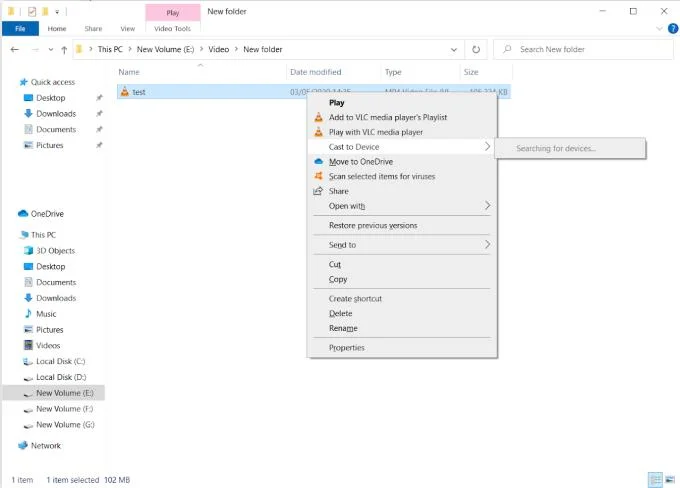The image size is (680, 488).
Task: Select Documents under This PC
Action: click(56, 282)
